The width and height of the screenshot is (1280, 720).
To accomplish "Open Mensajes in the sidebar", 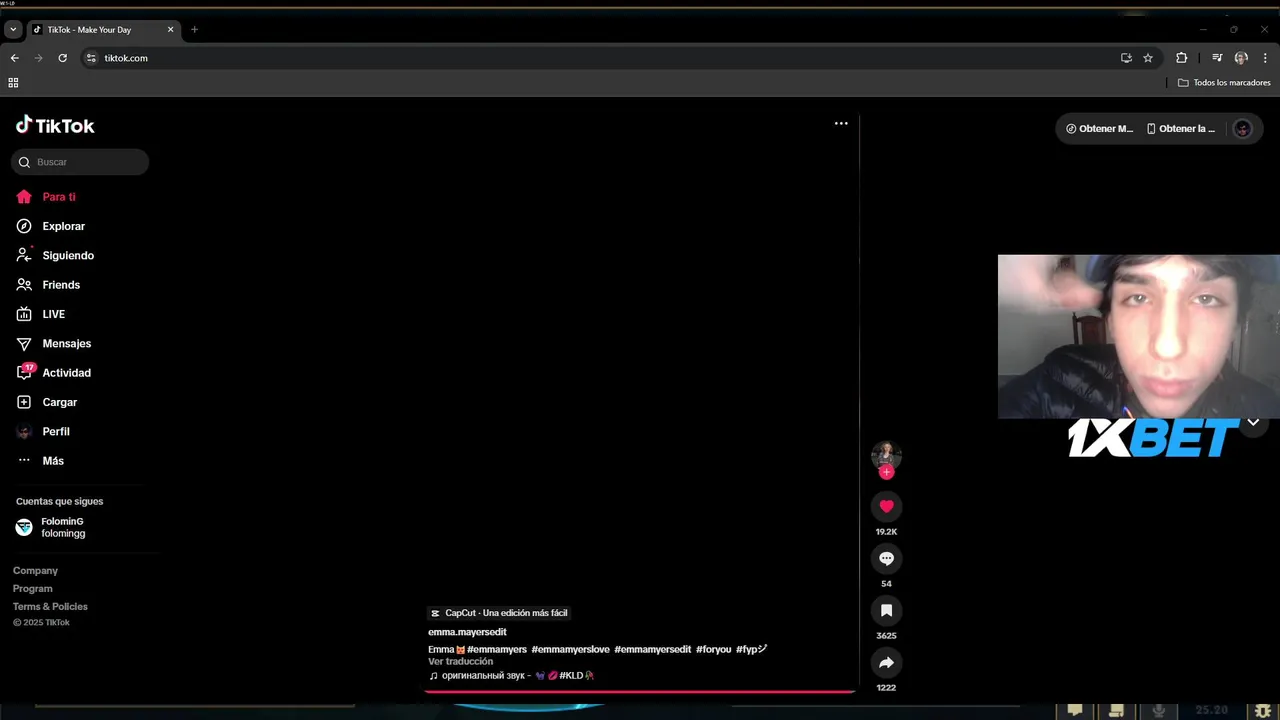I will pyautogui.click(x=53, y=343).
